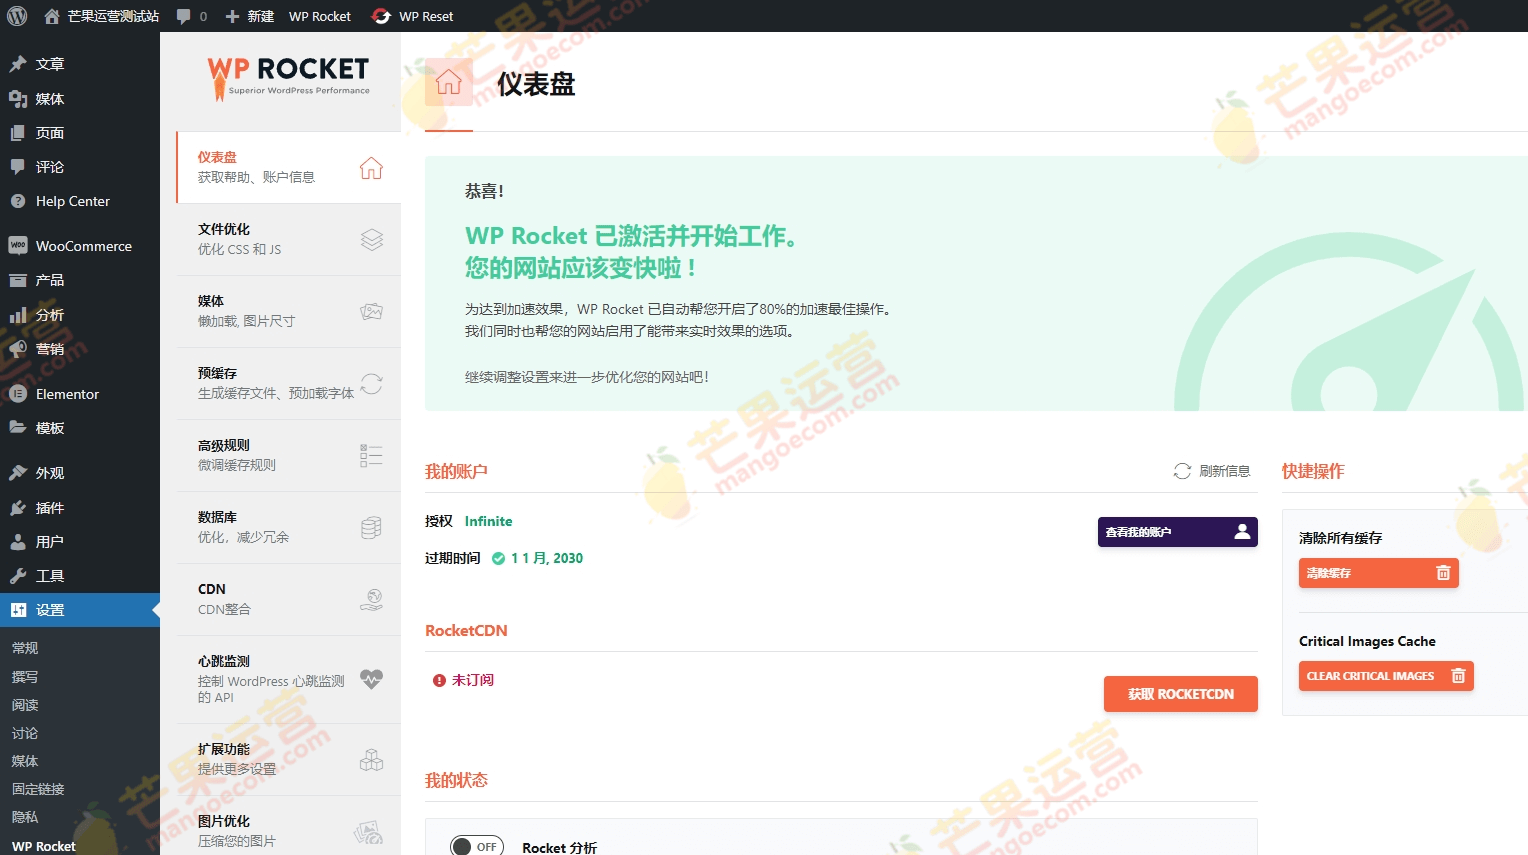Image resolution: width=1528 pixels, height=855 pixels.
Task: Open the WordPress logo menu in admin bar
Action: click(x=15, y=16)
